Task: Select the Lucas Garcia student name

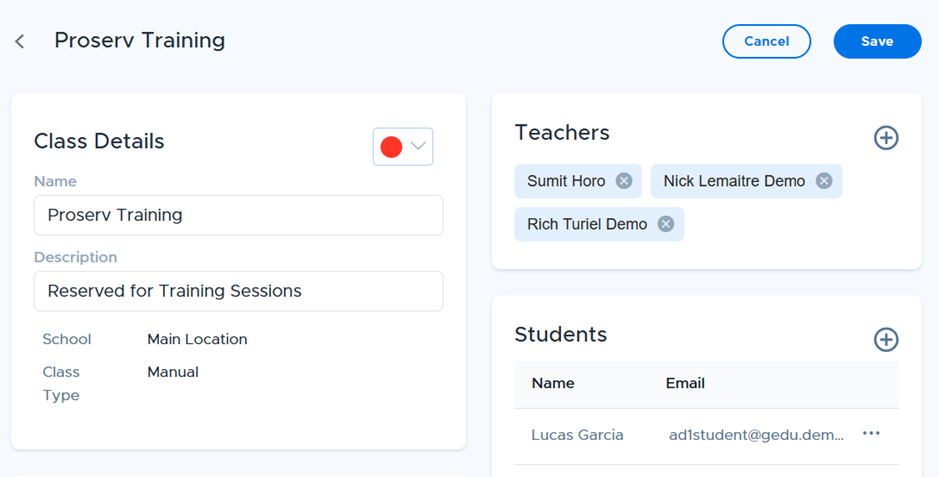Action: [577, 435]
